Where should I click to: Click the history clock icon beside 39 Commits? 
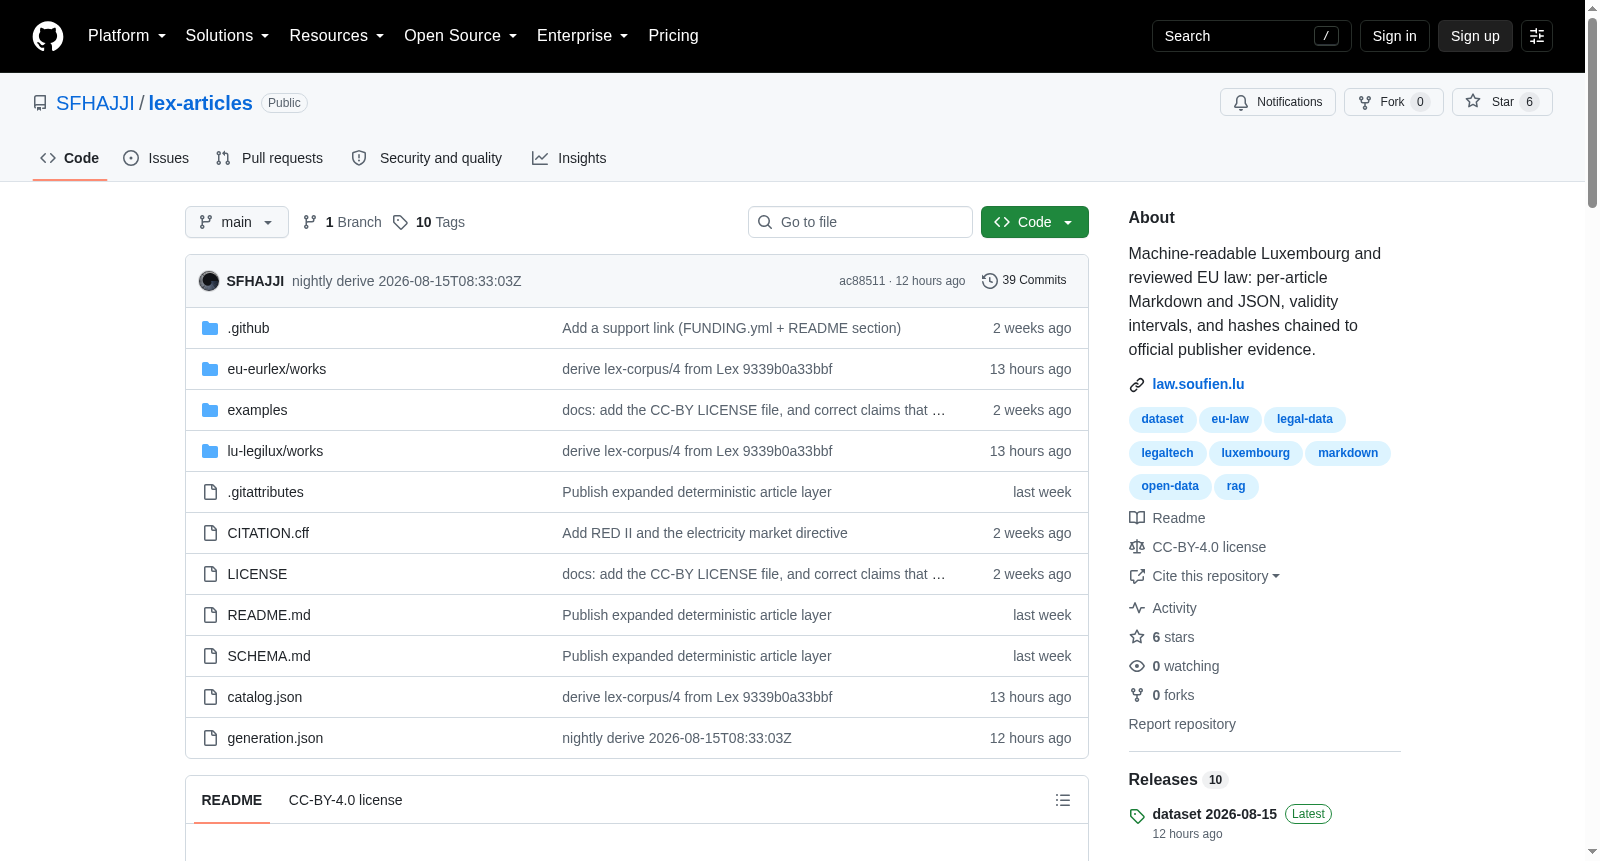[x=990, y=281]
